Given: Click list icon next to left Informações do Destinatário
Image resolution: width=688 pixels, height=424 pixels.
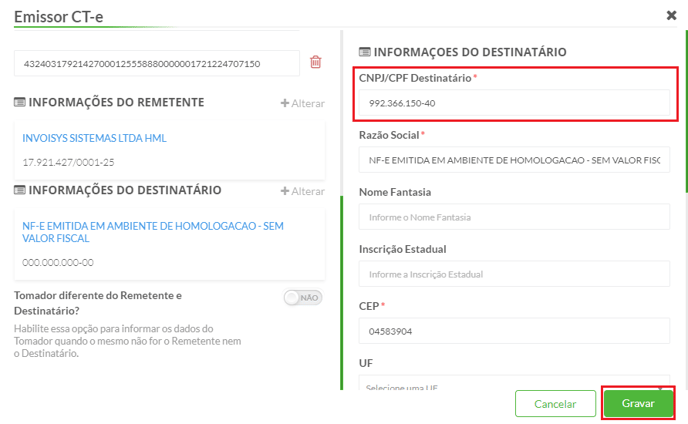Looking at the screenshot, I should [x=20, y=190].
